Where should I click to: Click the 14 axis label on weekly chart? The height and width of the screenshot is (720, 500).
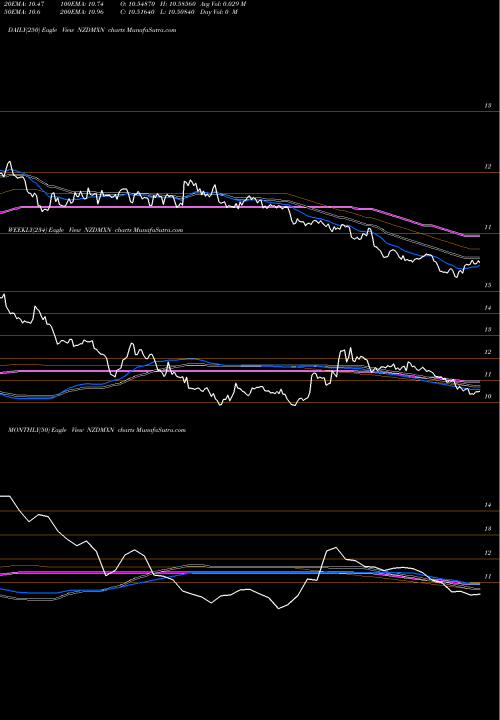(488, 308)
